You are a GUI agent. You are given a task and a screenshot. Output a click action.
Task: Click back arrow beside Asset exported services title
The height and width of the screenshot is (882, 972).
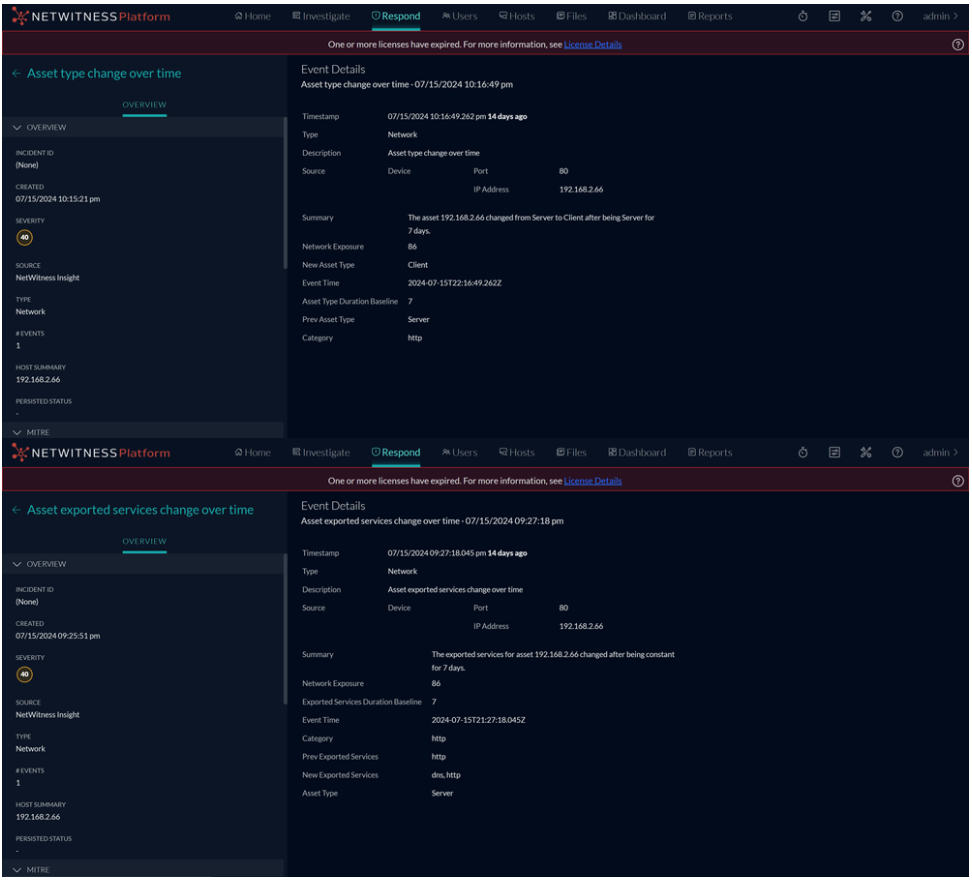pyautogui.click(x=14, y=511)
